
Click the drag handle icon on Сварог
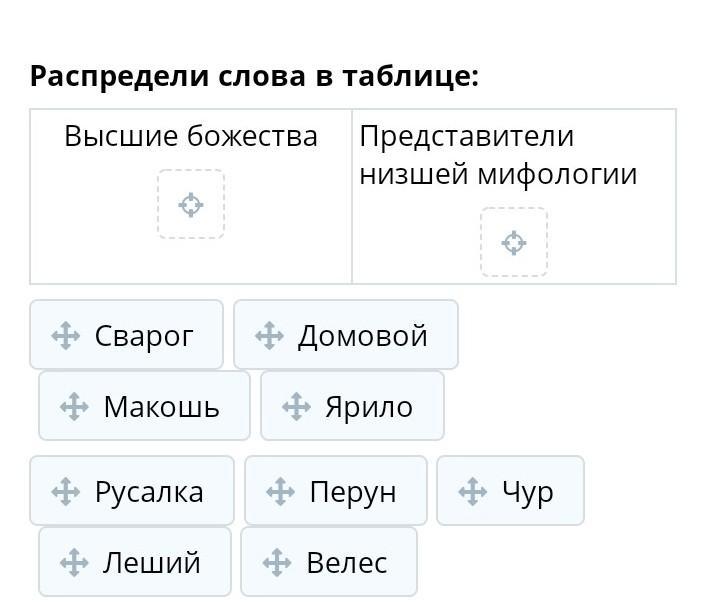coord(65,336)
